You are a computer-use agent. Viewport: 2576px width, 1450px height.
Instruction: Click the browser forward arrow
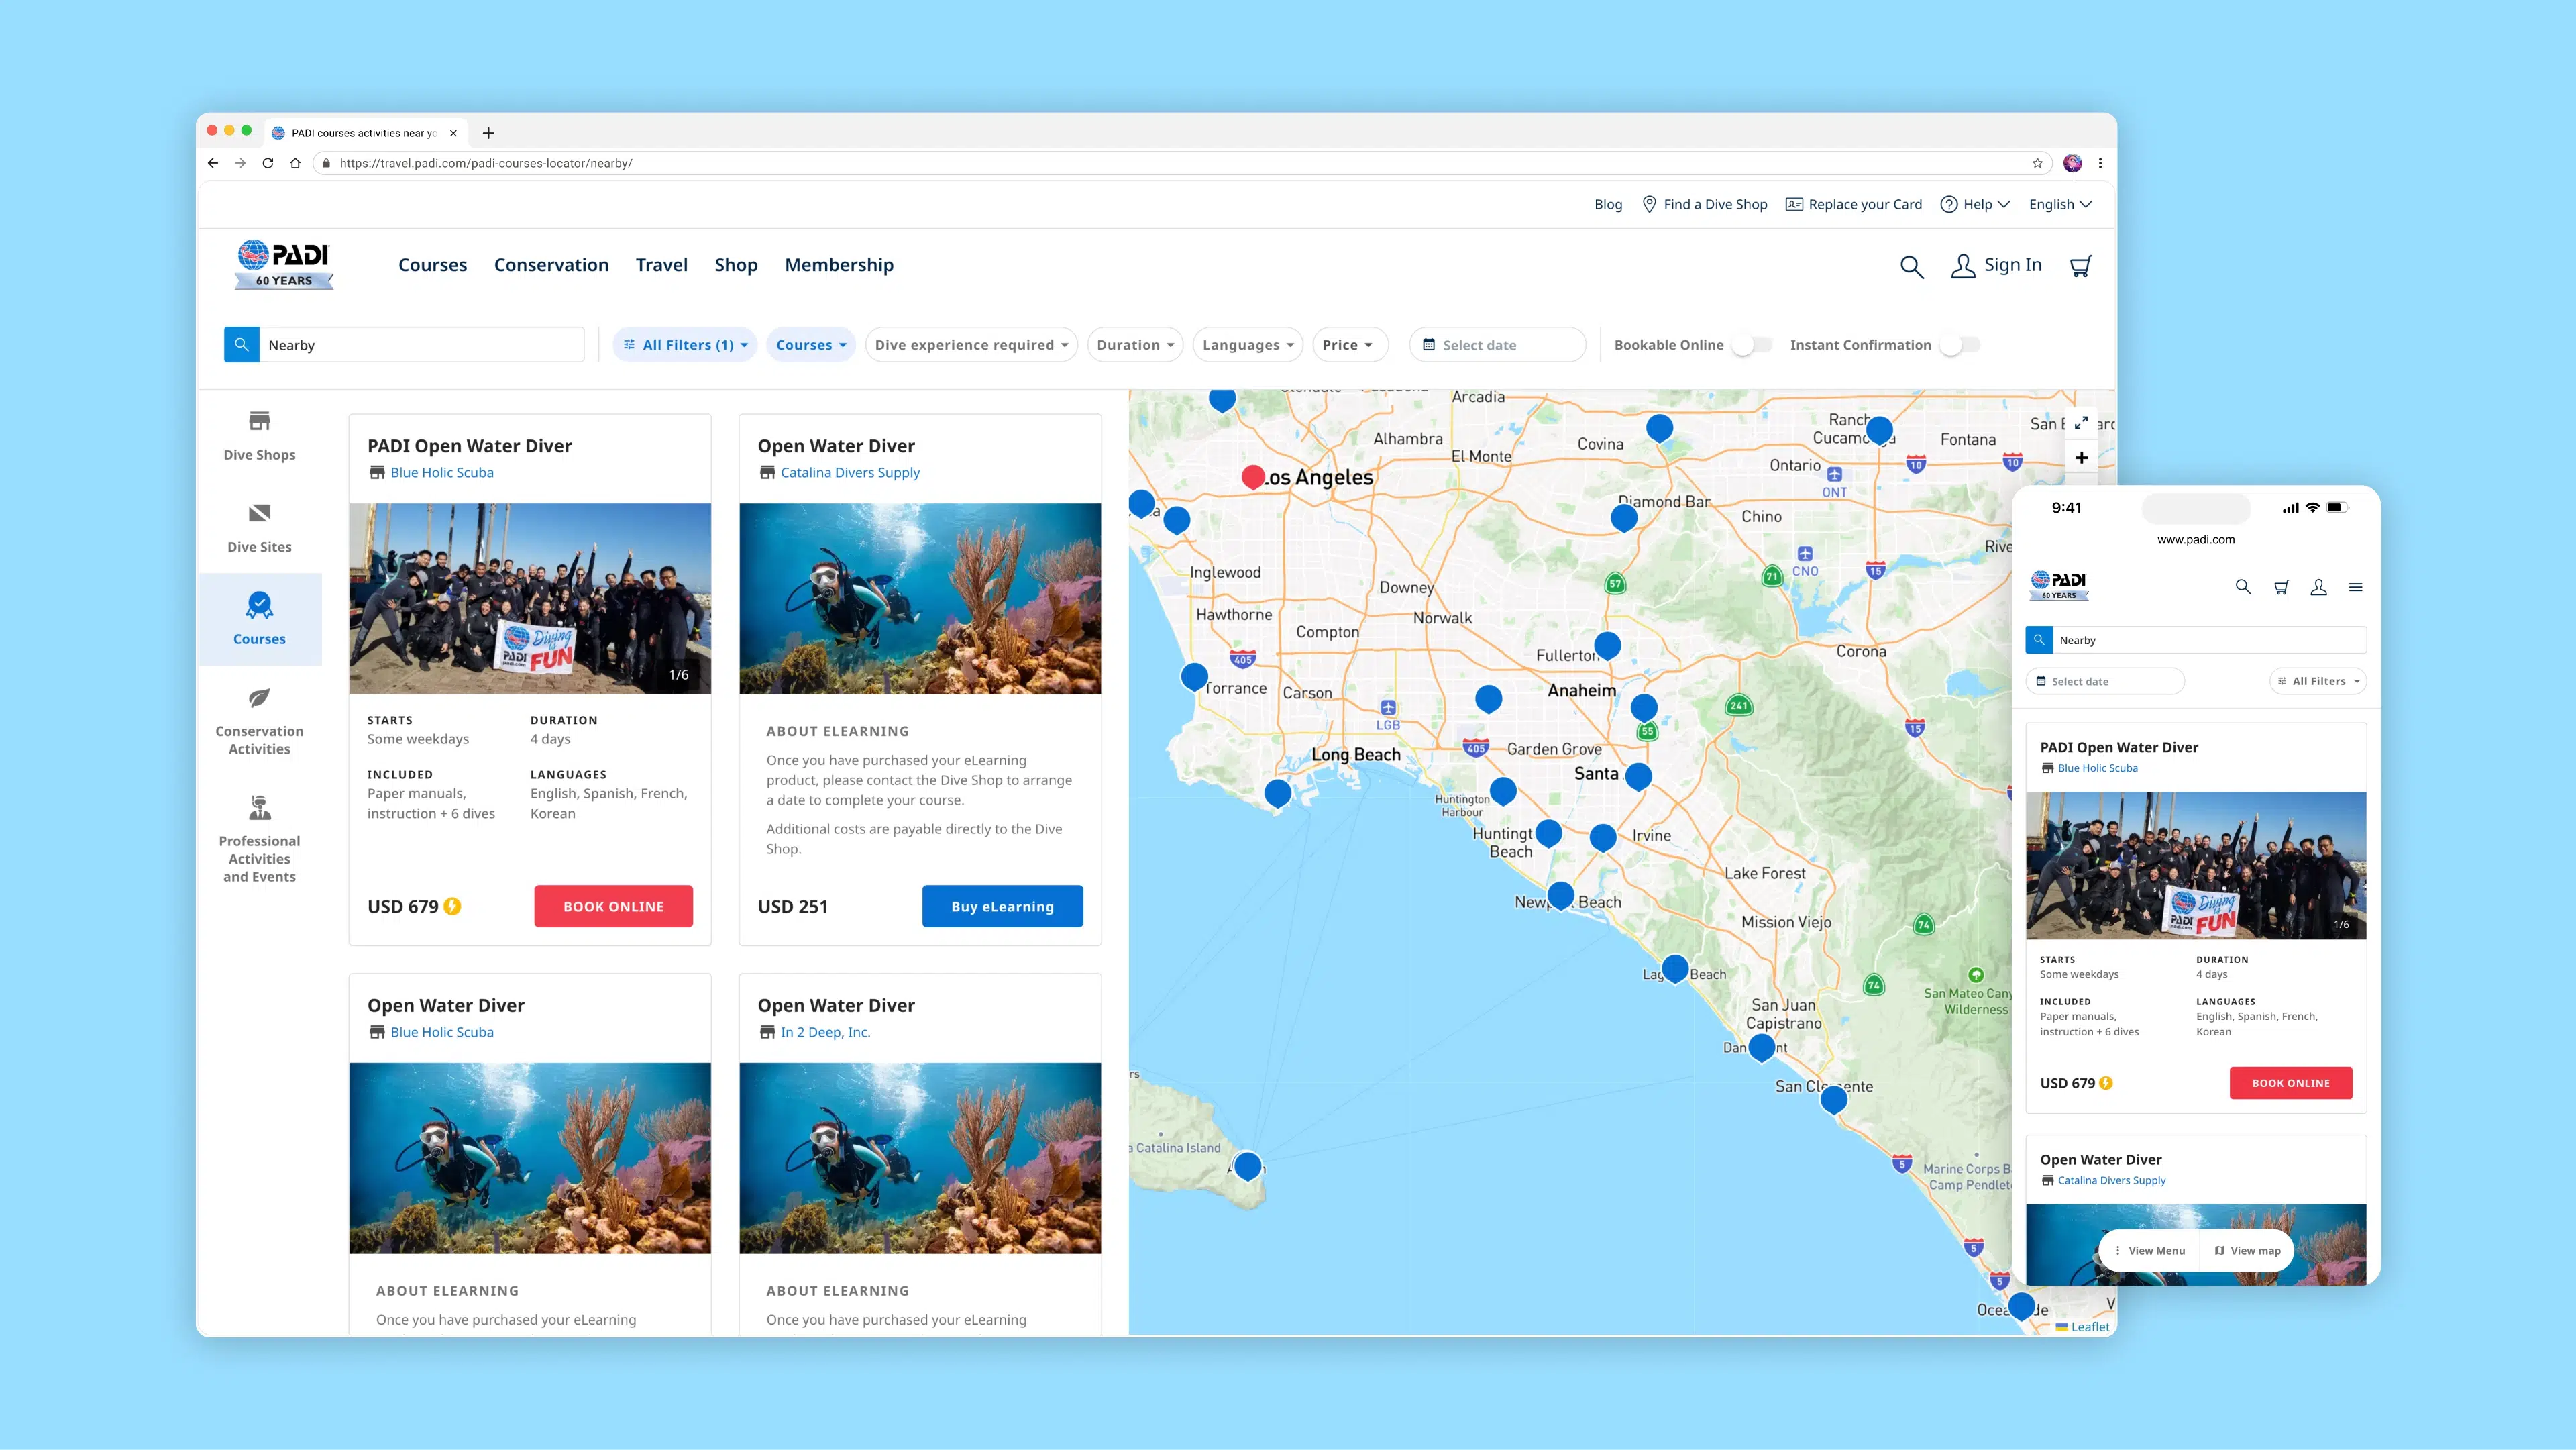point(240,163)
